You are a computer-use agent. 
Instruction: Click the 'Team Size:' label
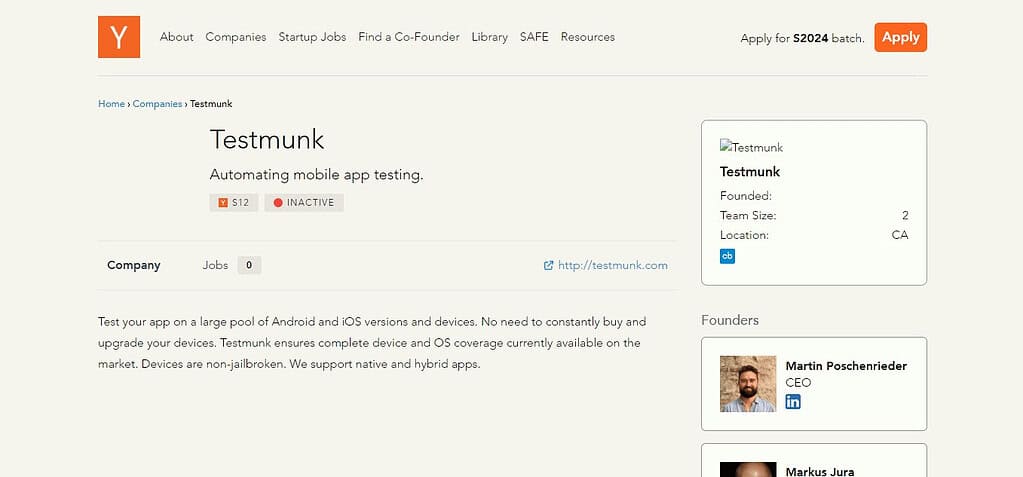748,215
